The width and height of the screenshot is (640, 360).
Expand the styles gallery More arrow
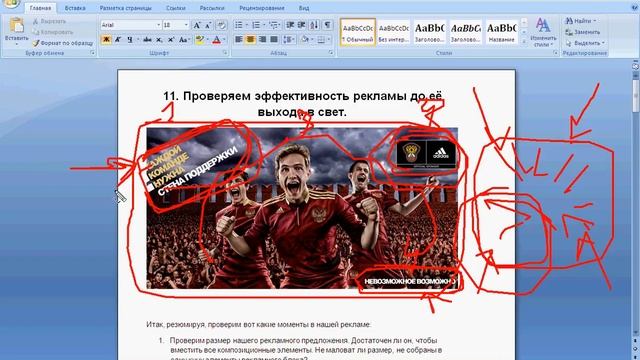524,42
